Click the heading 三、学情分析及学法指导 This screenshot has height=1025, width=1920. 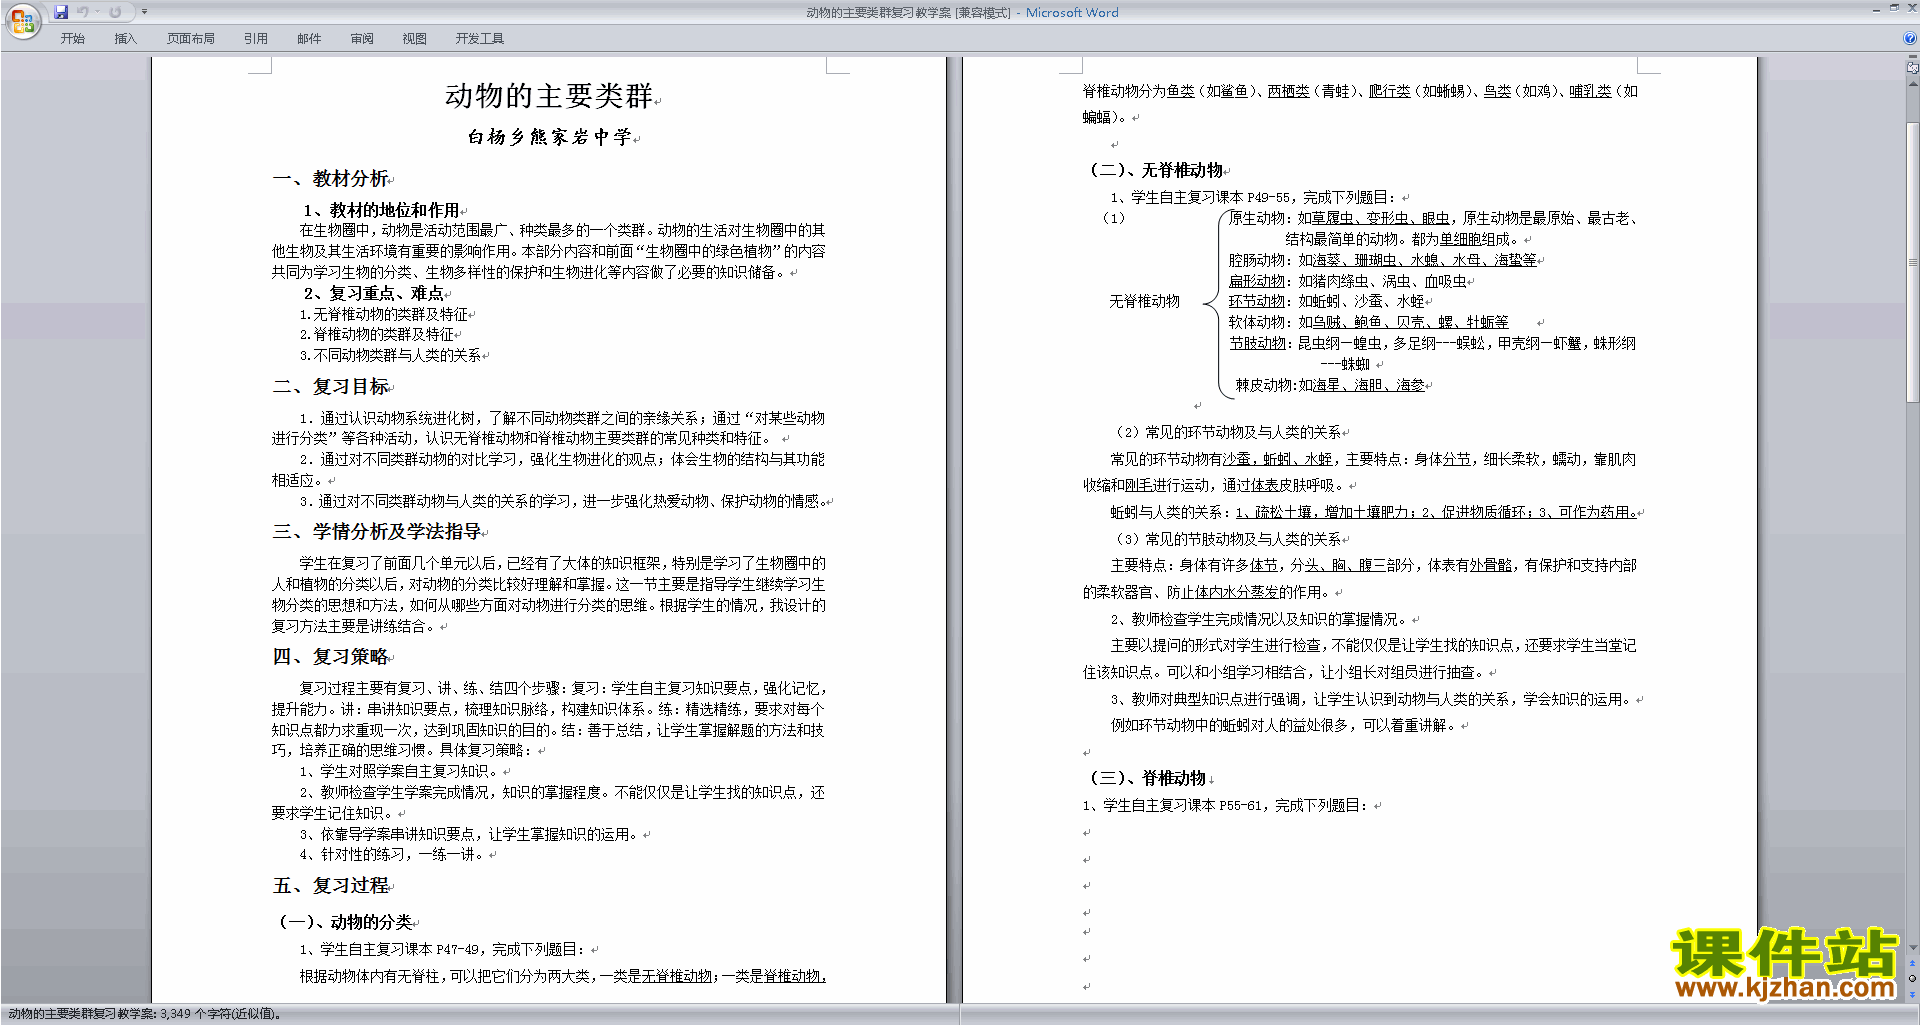pos(377,532)
